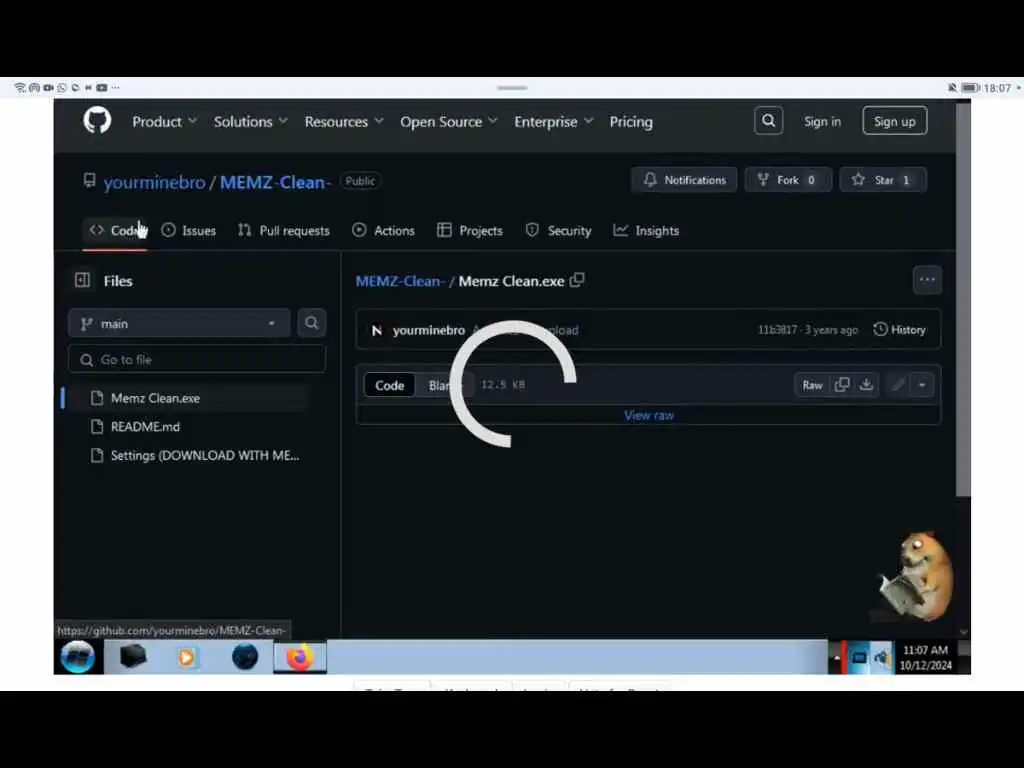
Task: Open the edit options dropdown arrow
Action: (x=921, y=385)
